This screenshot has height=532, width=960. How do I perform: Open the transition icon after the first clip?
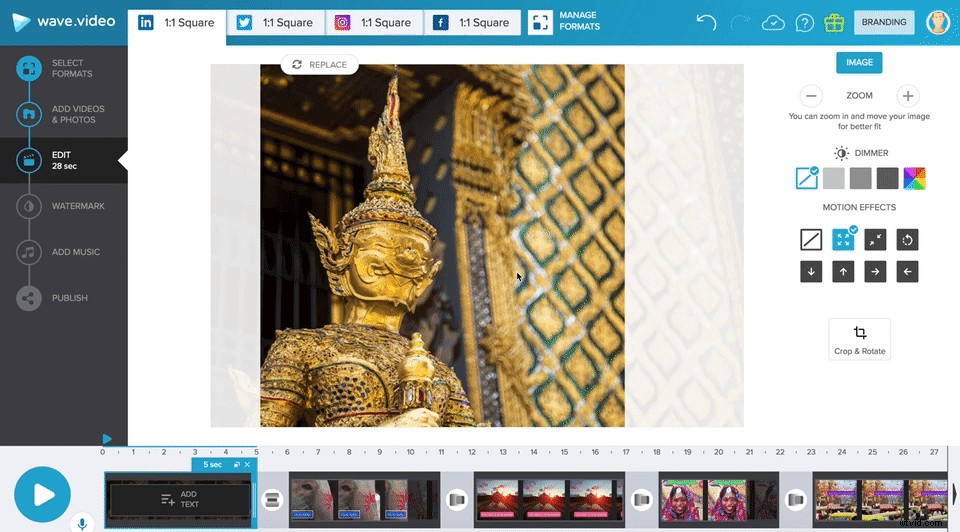coord(272,500)
